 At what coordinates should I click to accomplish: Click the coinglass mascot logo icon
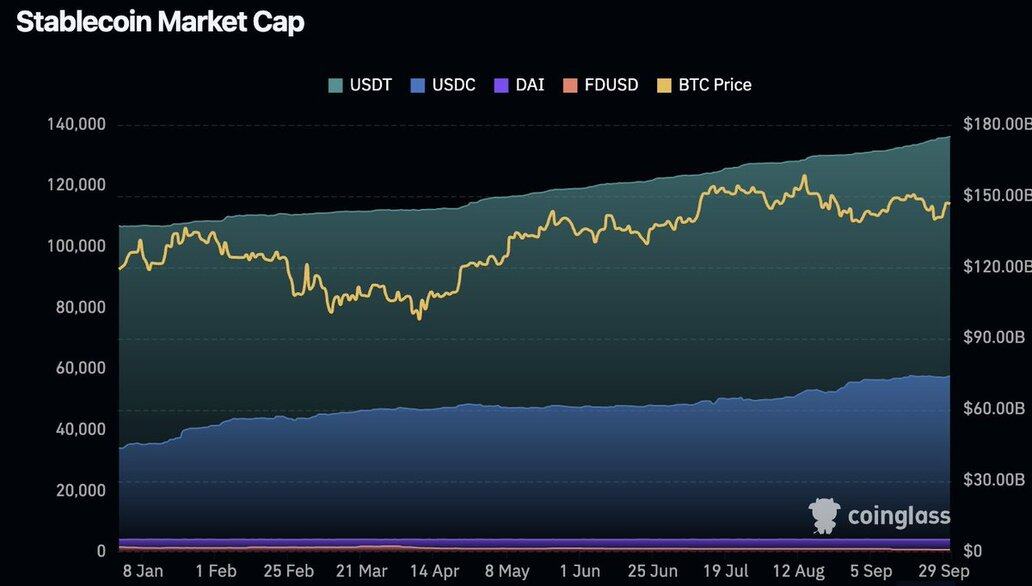825,515
